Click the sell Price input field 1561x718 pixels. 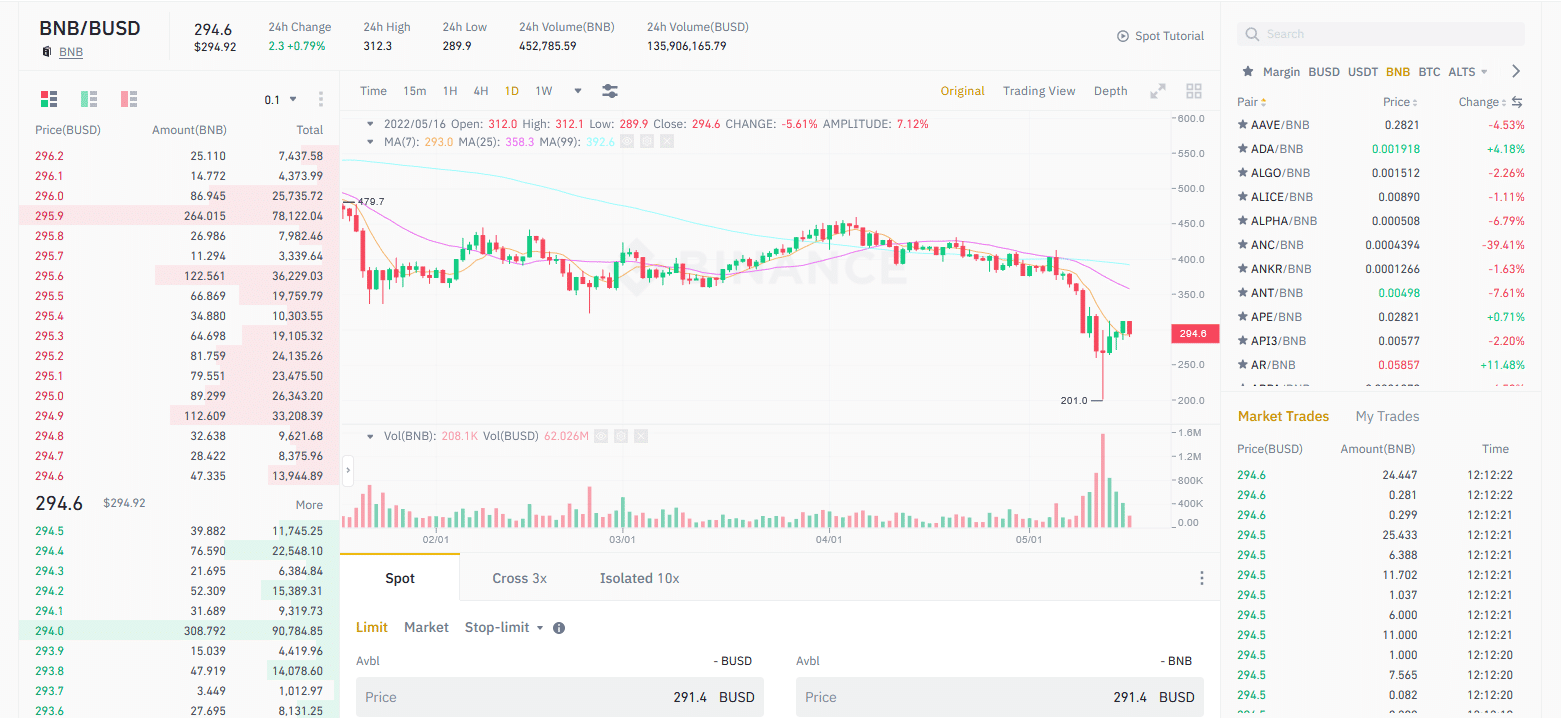(1000, 697)
